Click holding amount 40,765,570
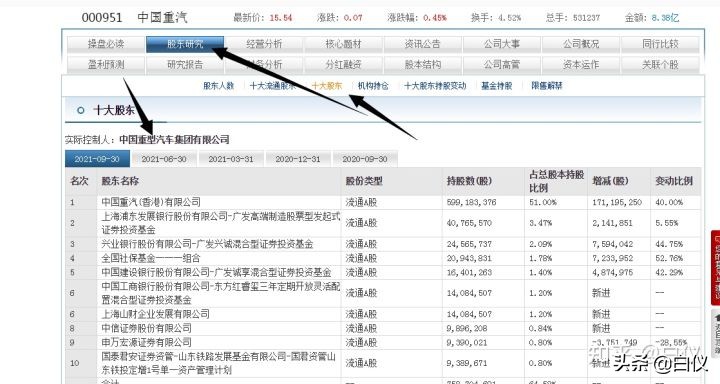The height and width of the screenshot is (384, 720). coord(469,223)
